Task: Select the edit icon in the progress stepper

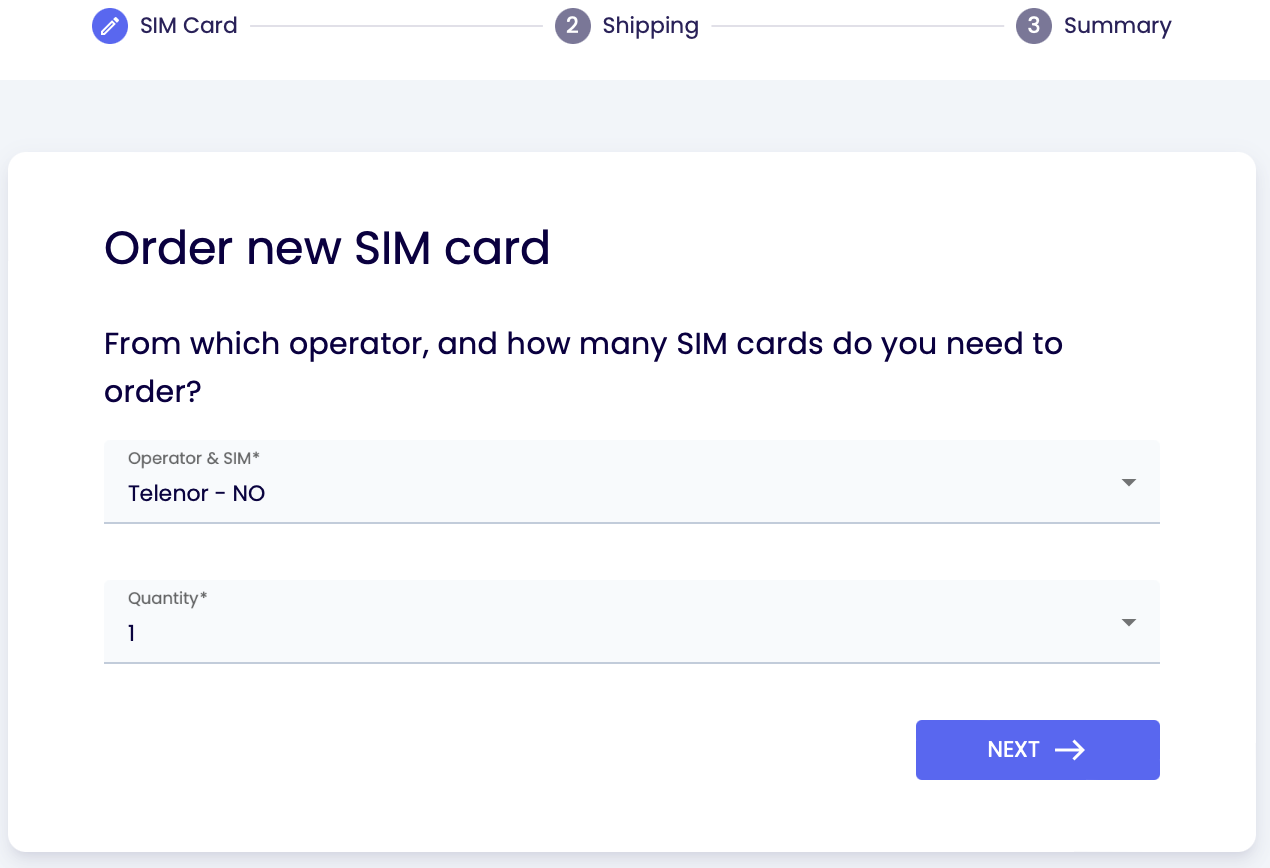Action: (x=110, y=26)
